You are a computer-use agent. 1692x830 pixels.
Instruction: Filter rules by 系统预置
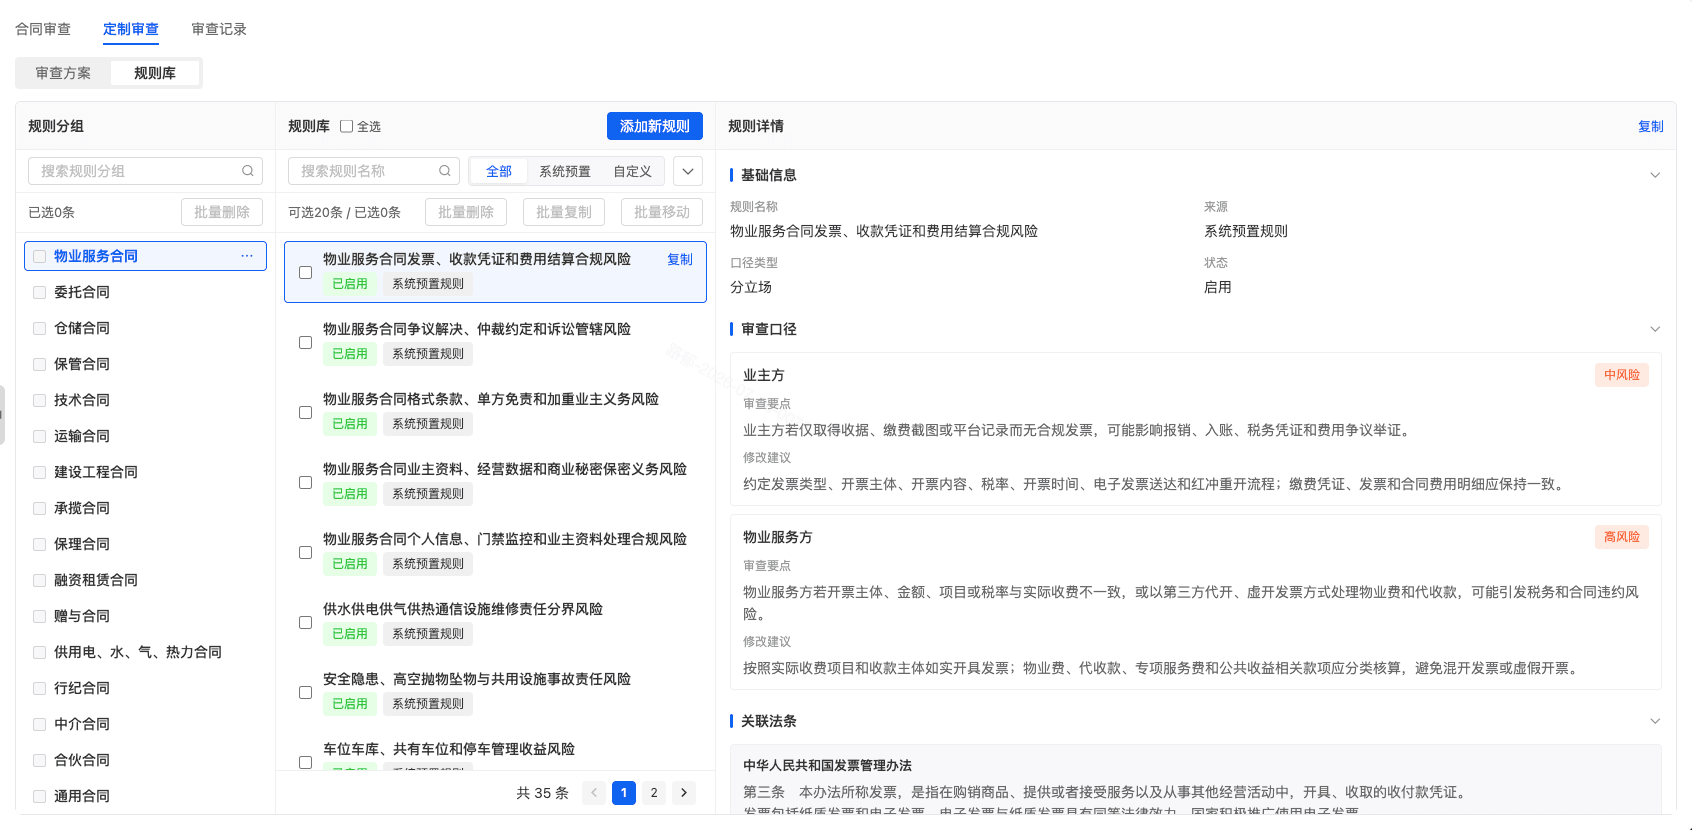565,171
